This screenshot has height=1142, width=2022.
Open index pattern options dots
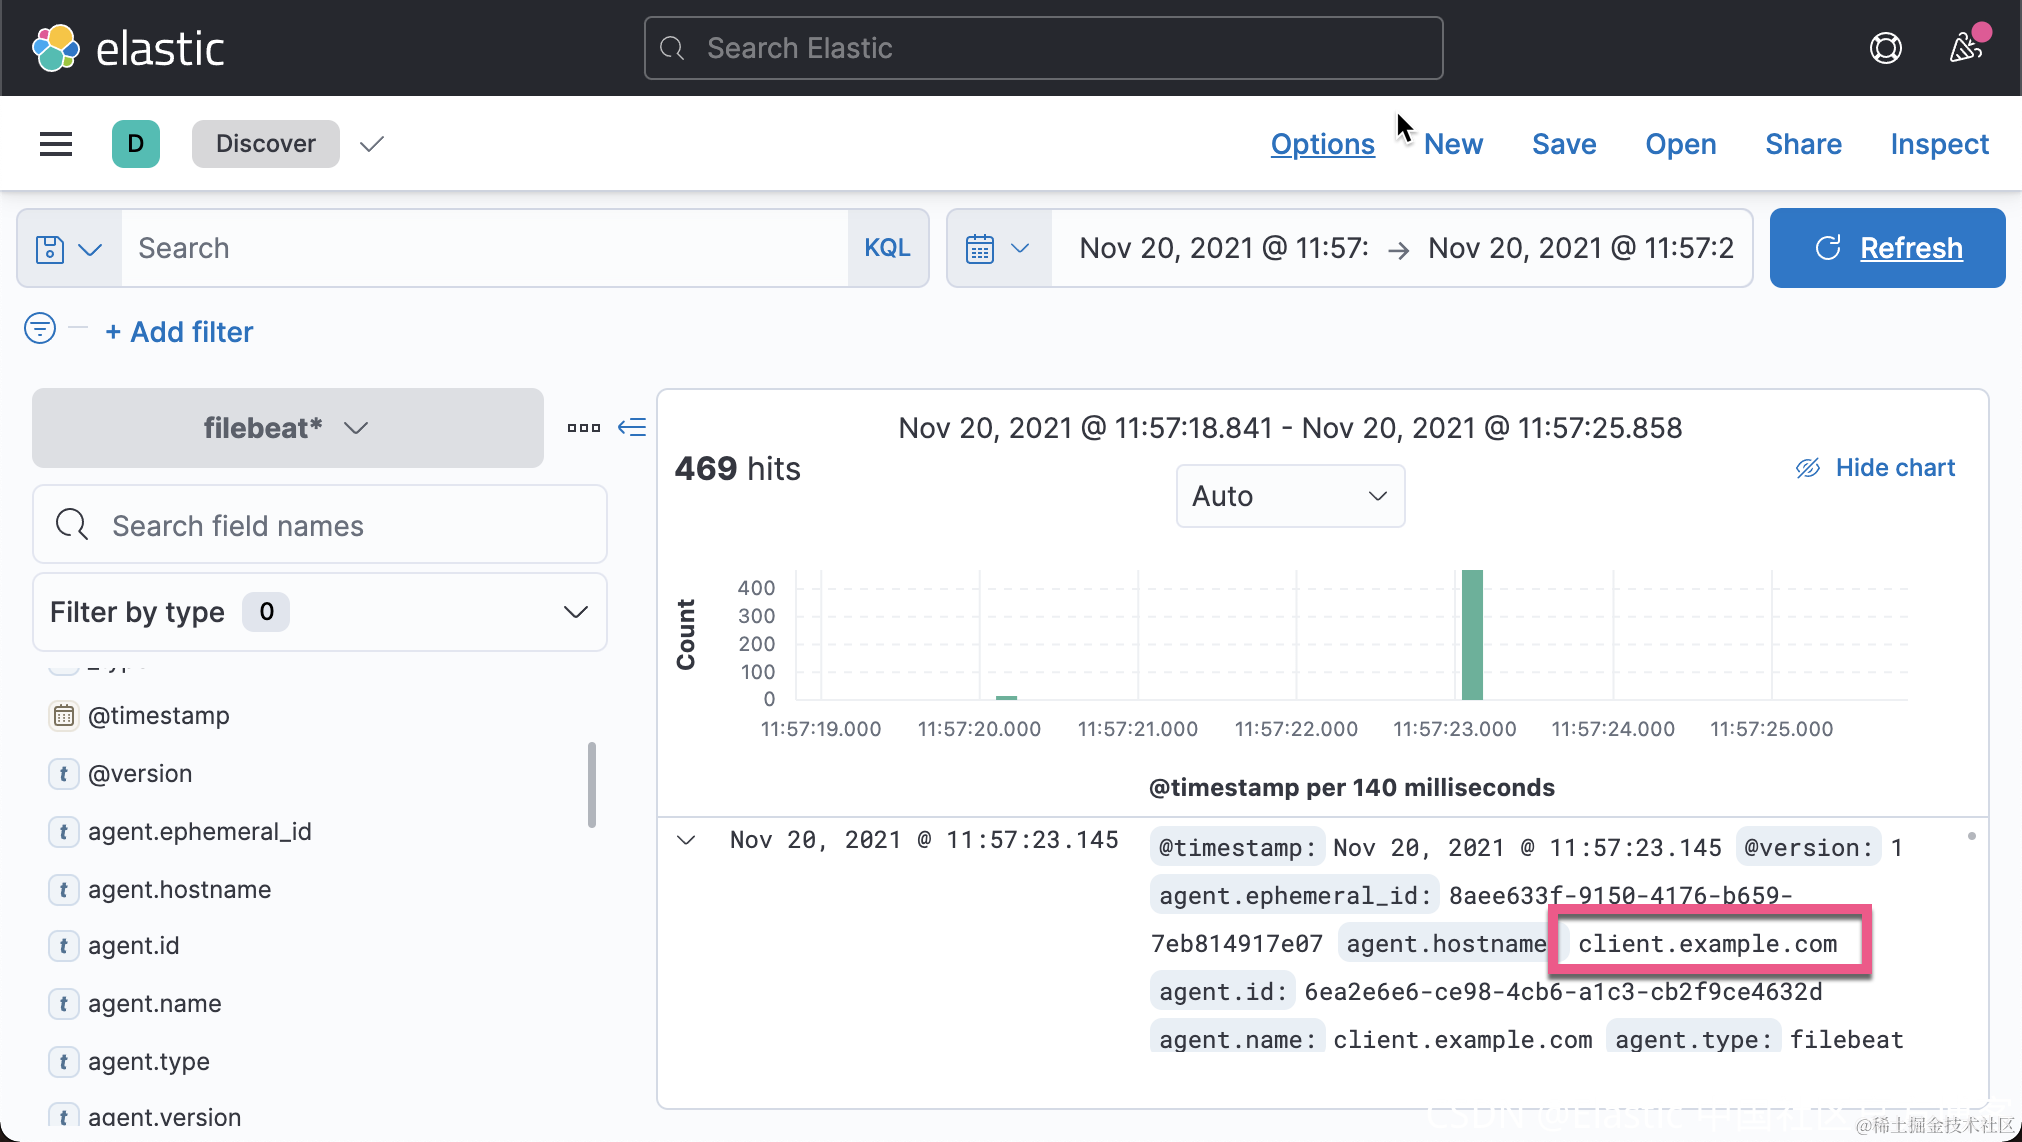584,428
